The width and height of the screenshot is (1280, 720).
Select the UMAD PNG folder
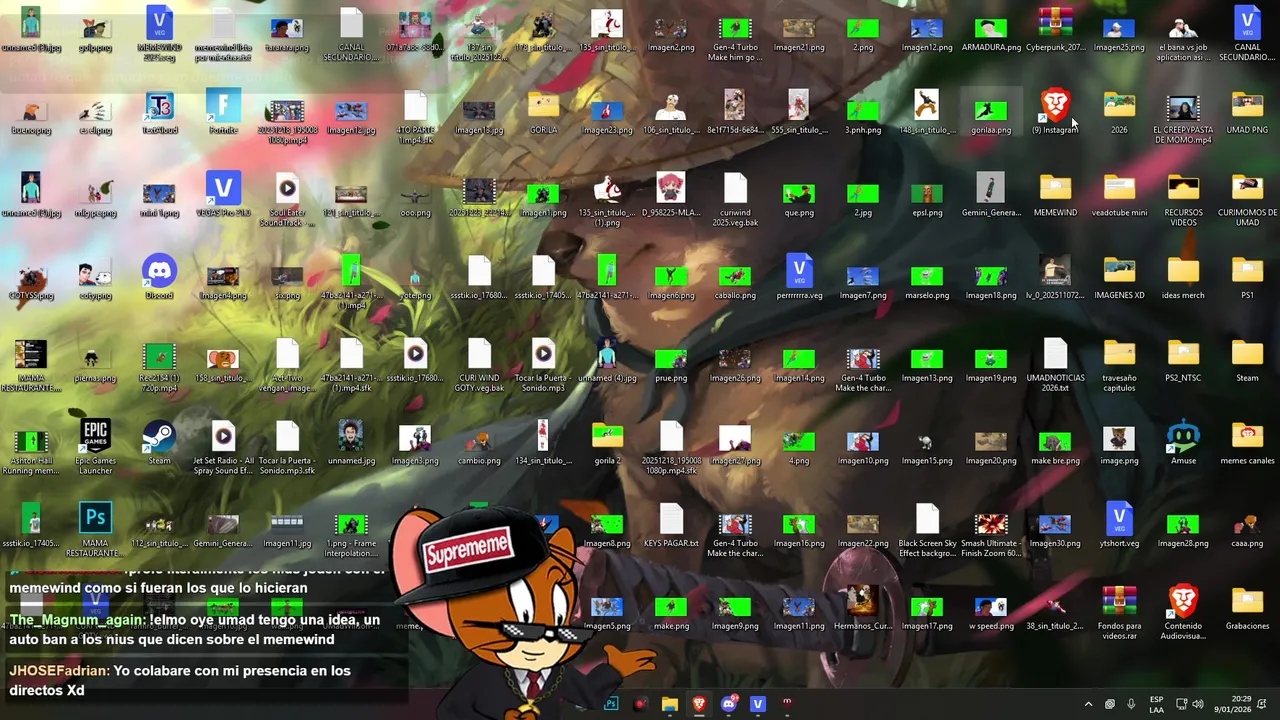[1247, 112]
